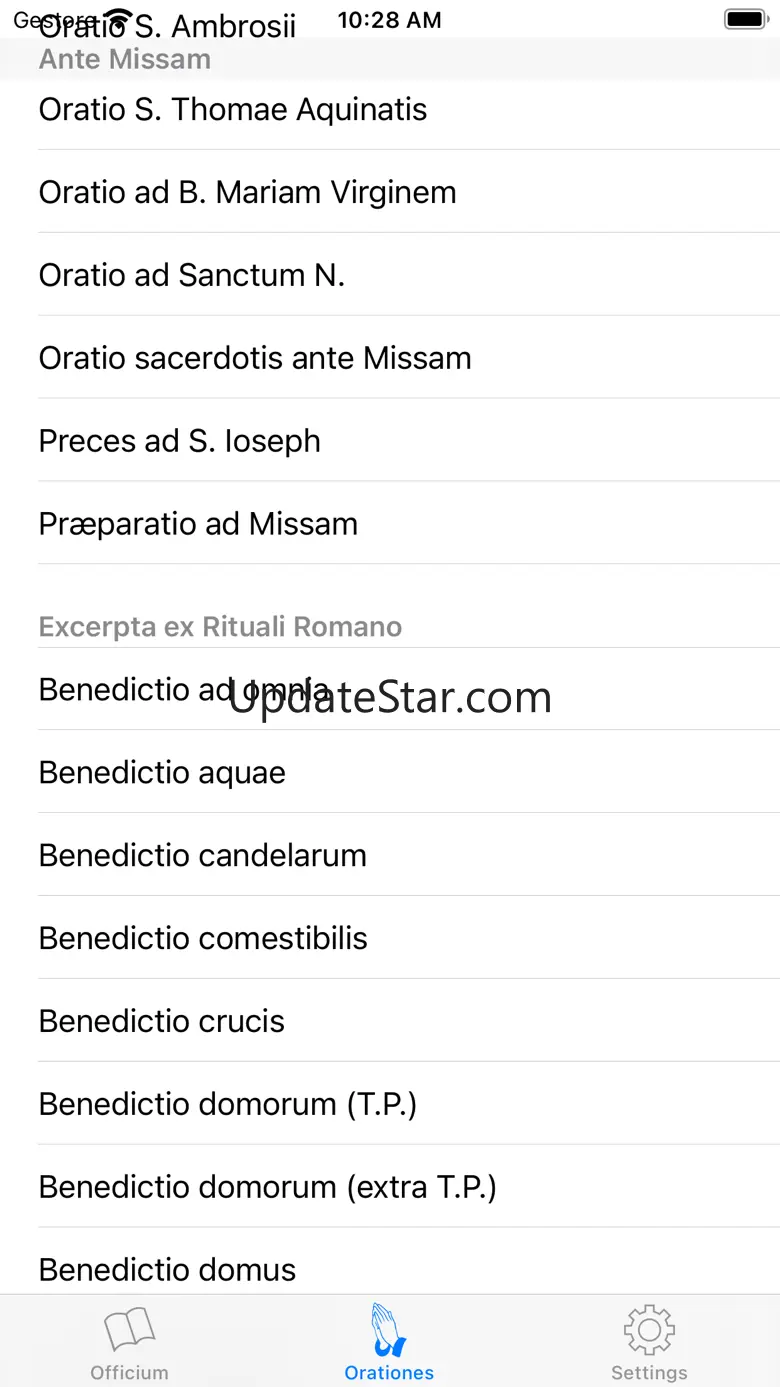Select Oratio ad Sanctum N.
Screen dimensions: 780x1387
[192, 275]
